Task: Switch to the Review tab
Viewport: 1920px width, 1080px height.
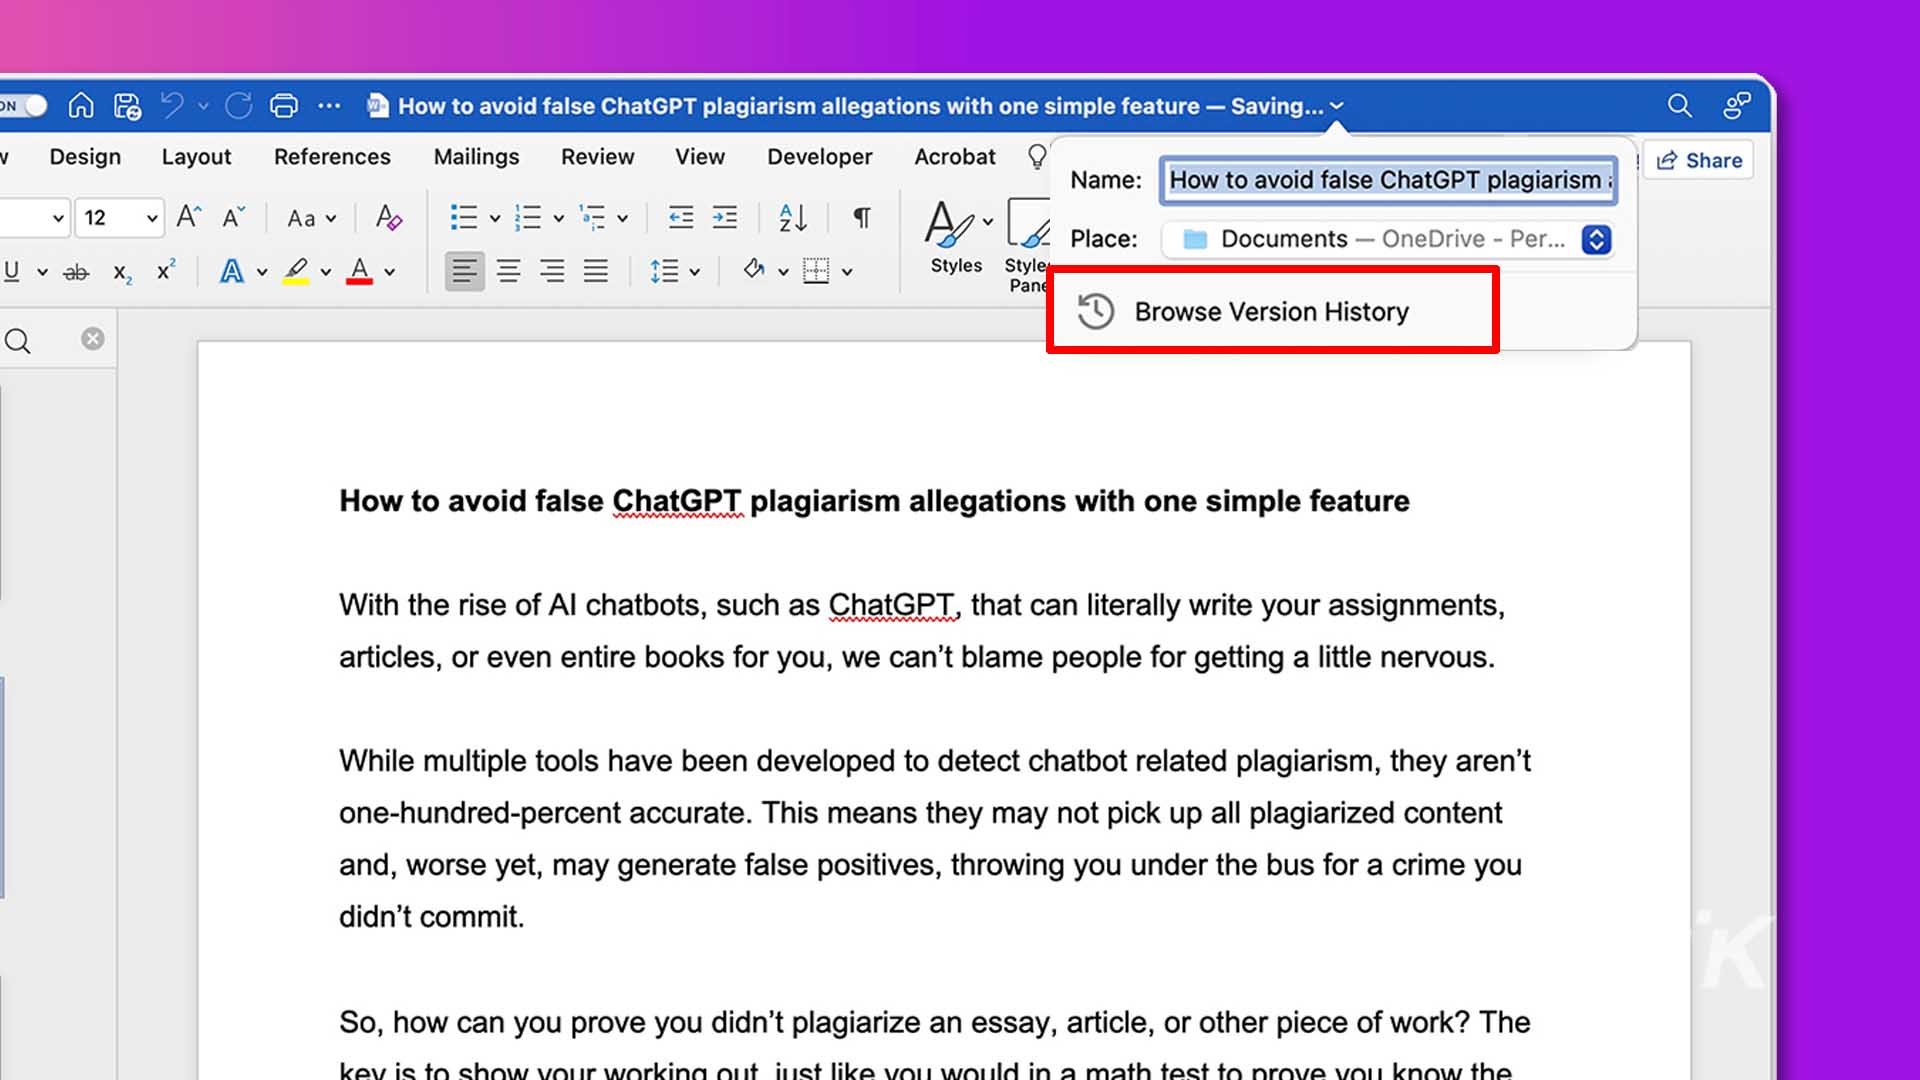Action: pyautogui.click(x=597, y=158)
